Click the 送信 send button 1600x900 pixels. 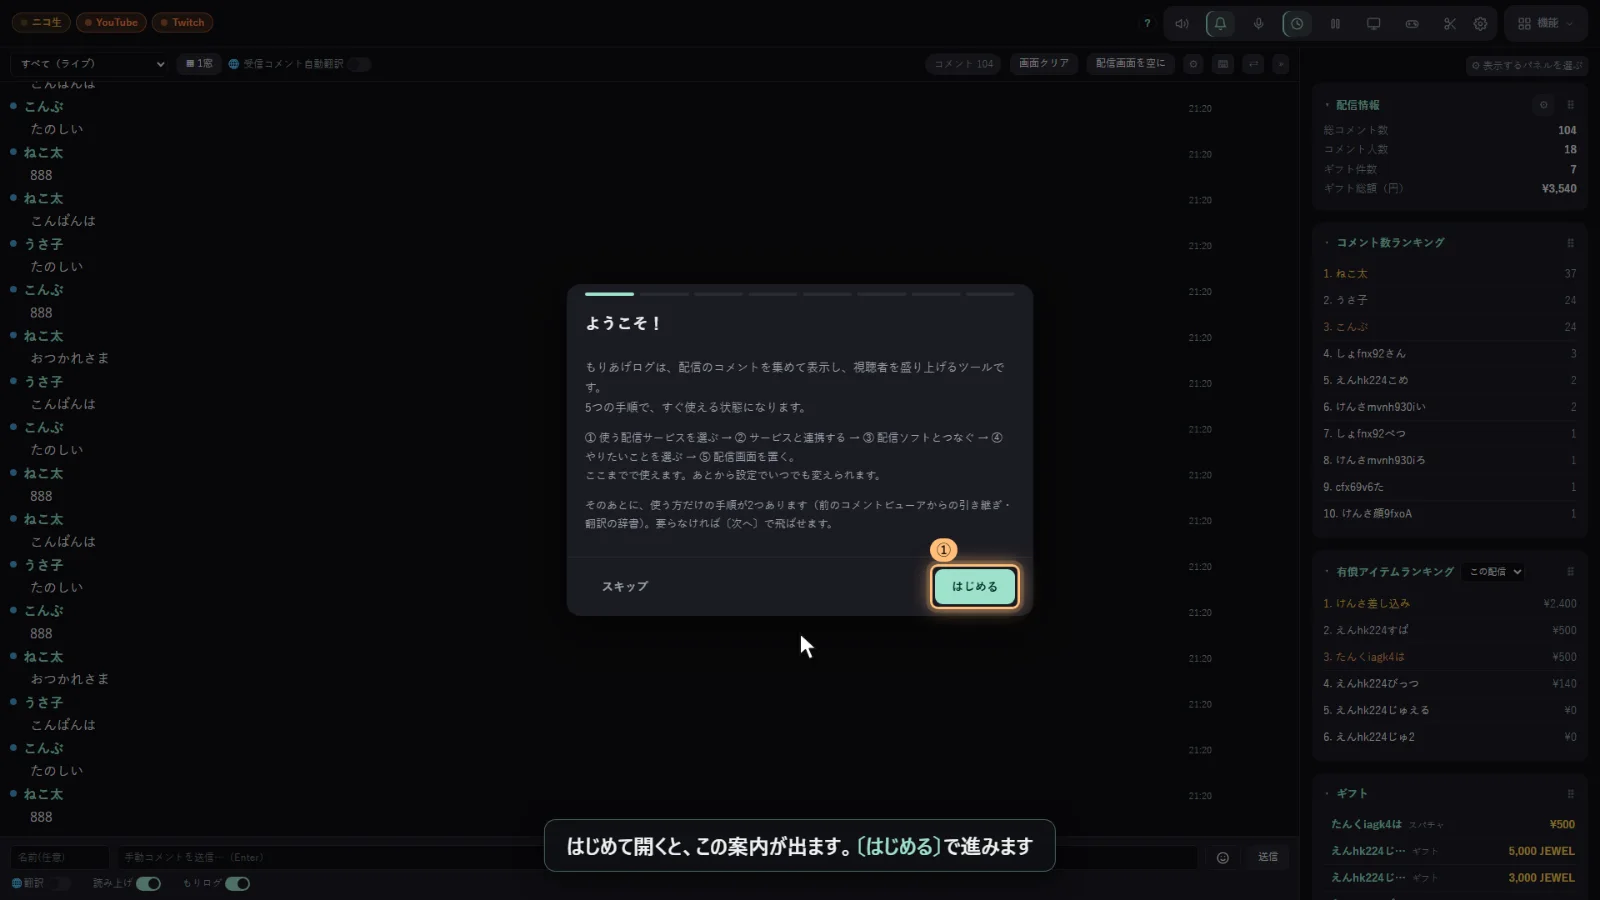(1268, 858)
